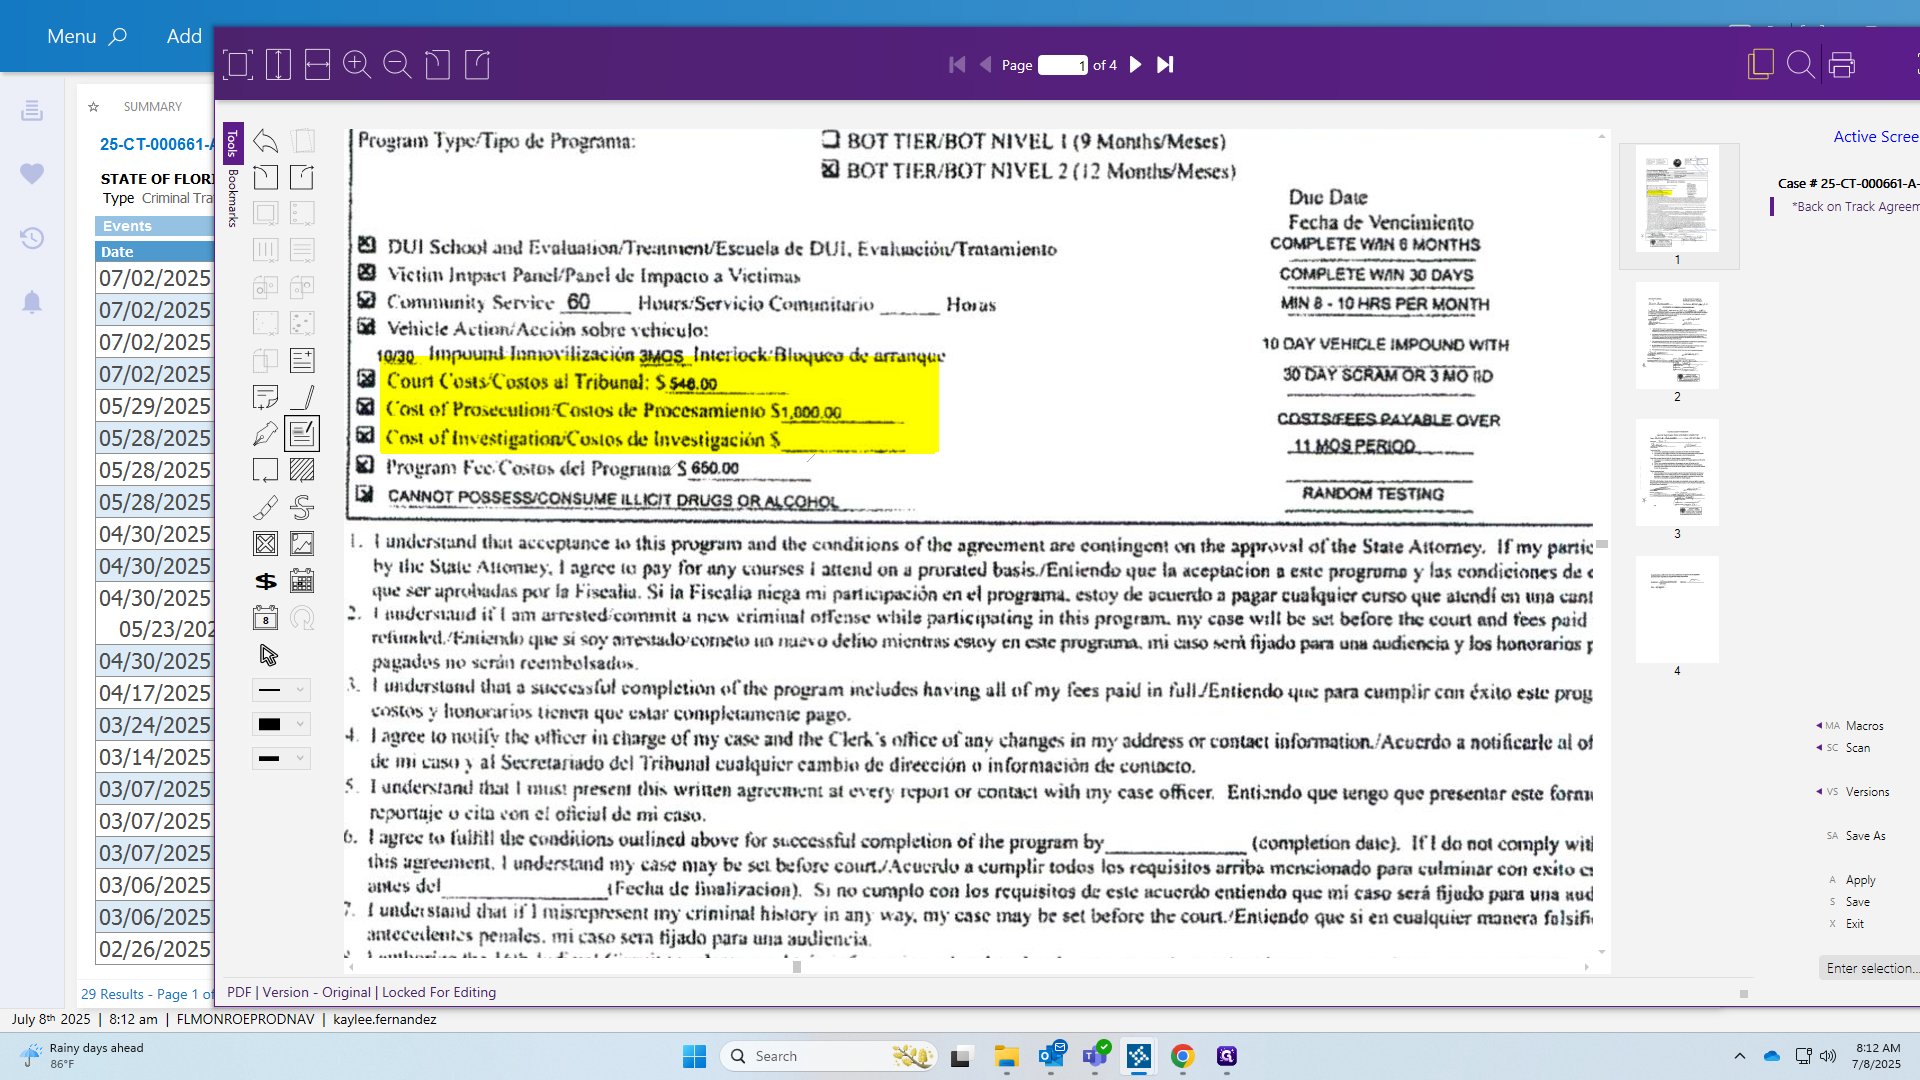Viewport: 1920px width, 1080px height.
Task: Click the Save As command
Action: [1865, 836]
